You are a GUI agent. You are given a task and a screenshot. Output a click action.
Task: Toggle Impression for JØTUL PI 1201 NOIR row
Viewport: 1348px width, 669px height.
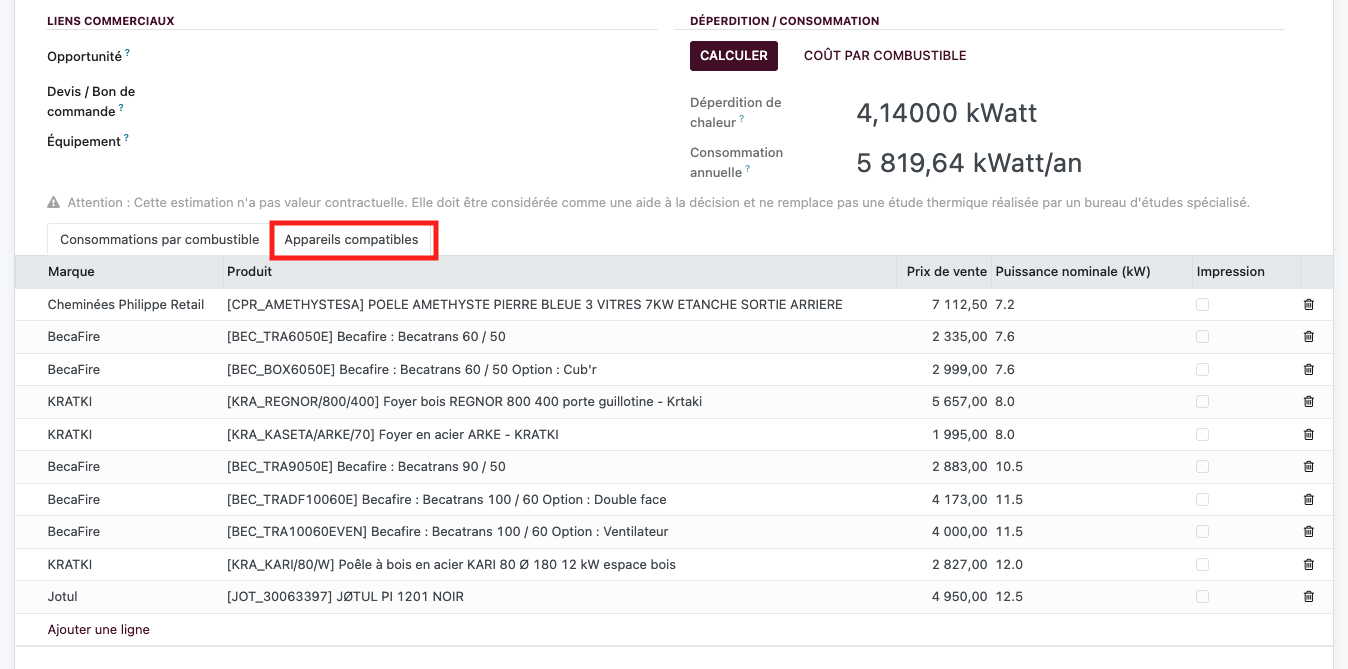click(1202, 596)
